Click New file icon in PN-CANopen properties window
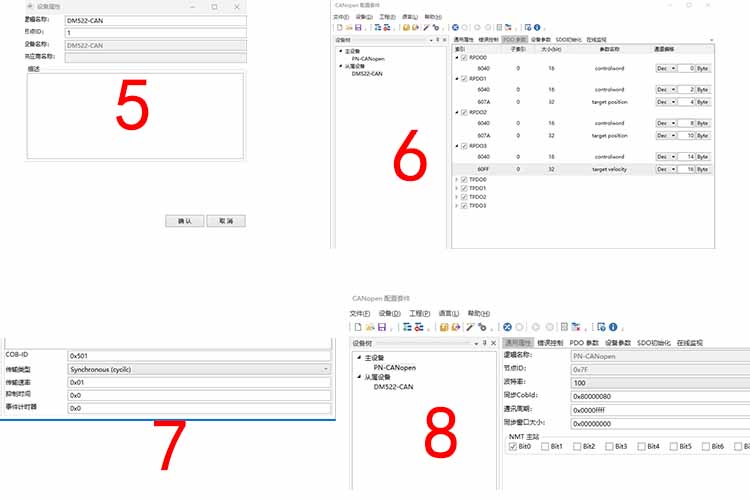This screenshot has height=500, width=750. 357,327
